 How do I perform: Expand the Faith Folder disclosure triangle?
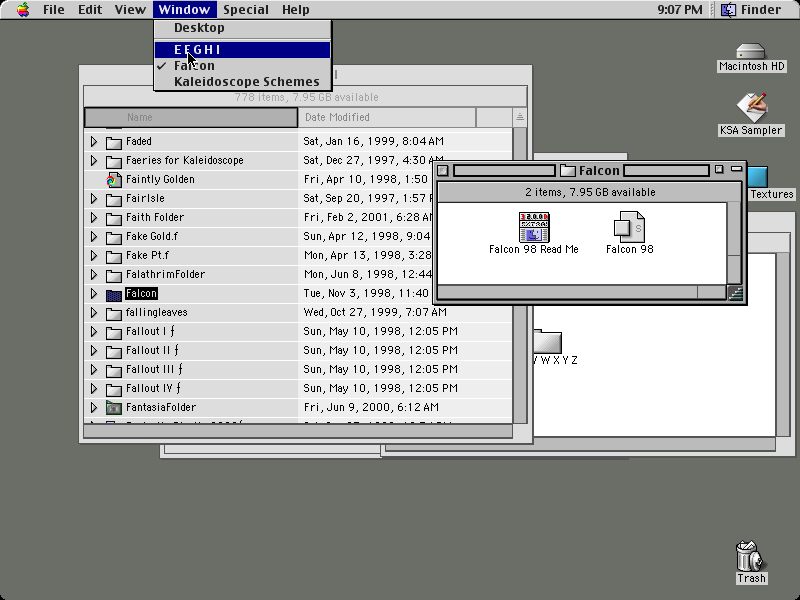click(x=94, y=217)
